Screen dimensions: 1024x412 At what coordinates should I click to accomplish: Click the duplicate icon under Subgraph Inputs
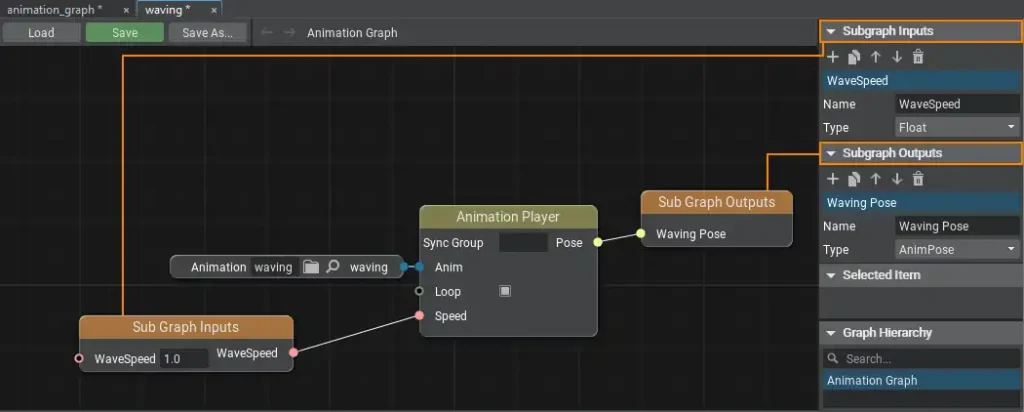[854, 57]
